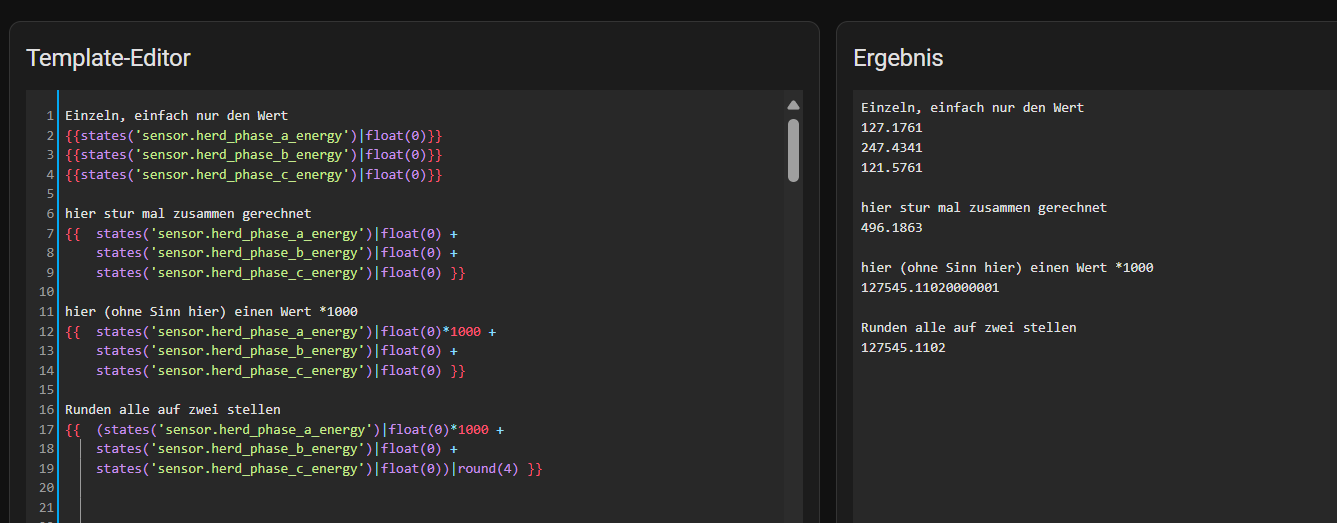Click 'Runden alle auf zwei stellen' in editor
This screenshot has width=1337, height=523.
(173, 410)
